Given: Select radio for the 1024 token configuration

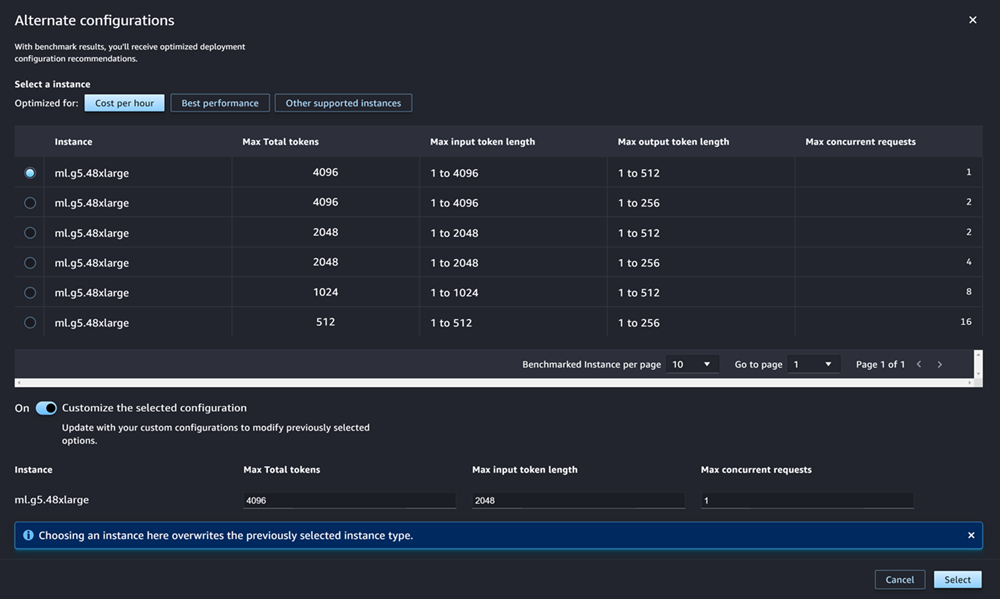Looking at the screenshot, I should pyautogui.click(x=29, y=292).
